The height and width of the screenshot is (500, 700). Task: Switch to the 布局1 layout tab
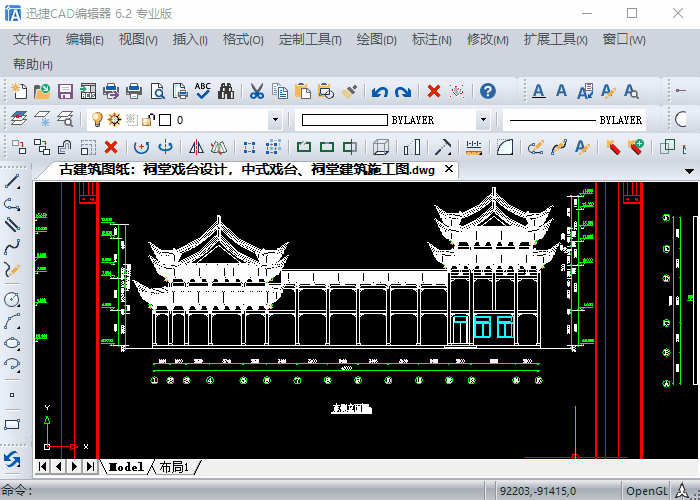175,467
